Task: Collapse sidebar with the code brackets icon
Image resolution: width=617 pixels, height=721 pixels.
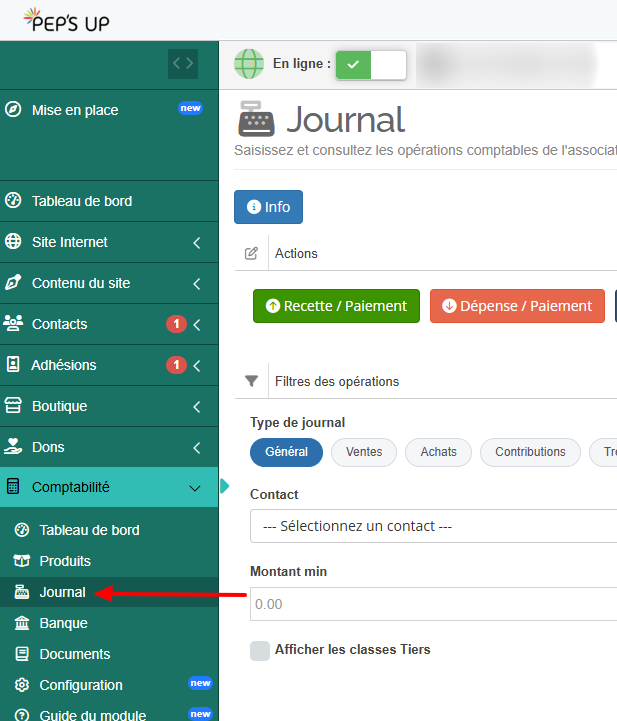Action: coord(182,63)
